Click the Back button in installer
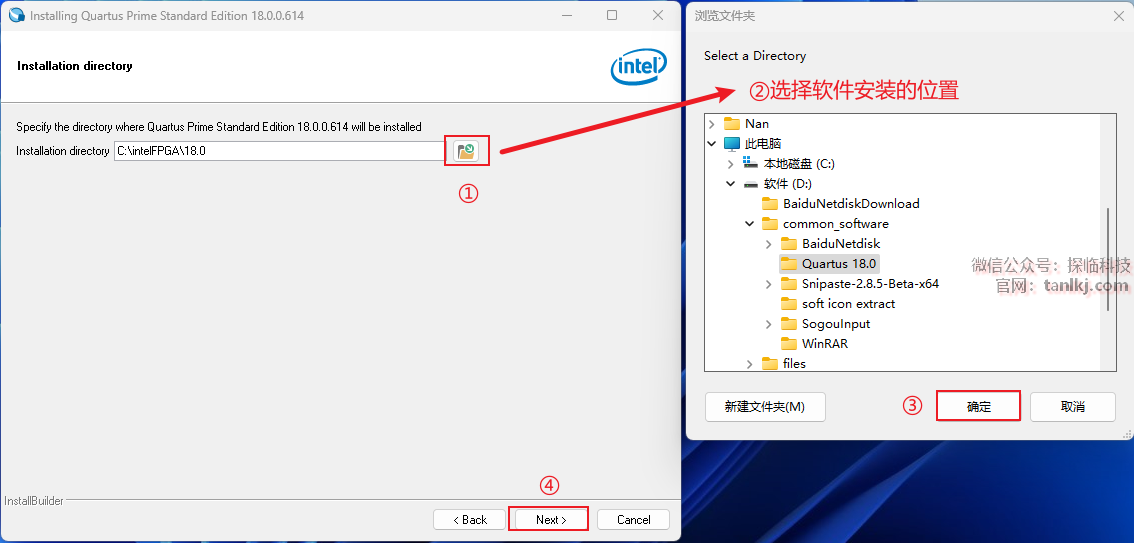This screenshot has width=1134, height=543. pyautogui.click(x=469, y=520)
